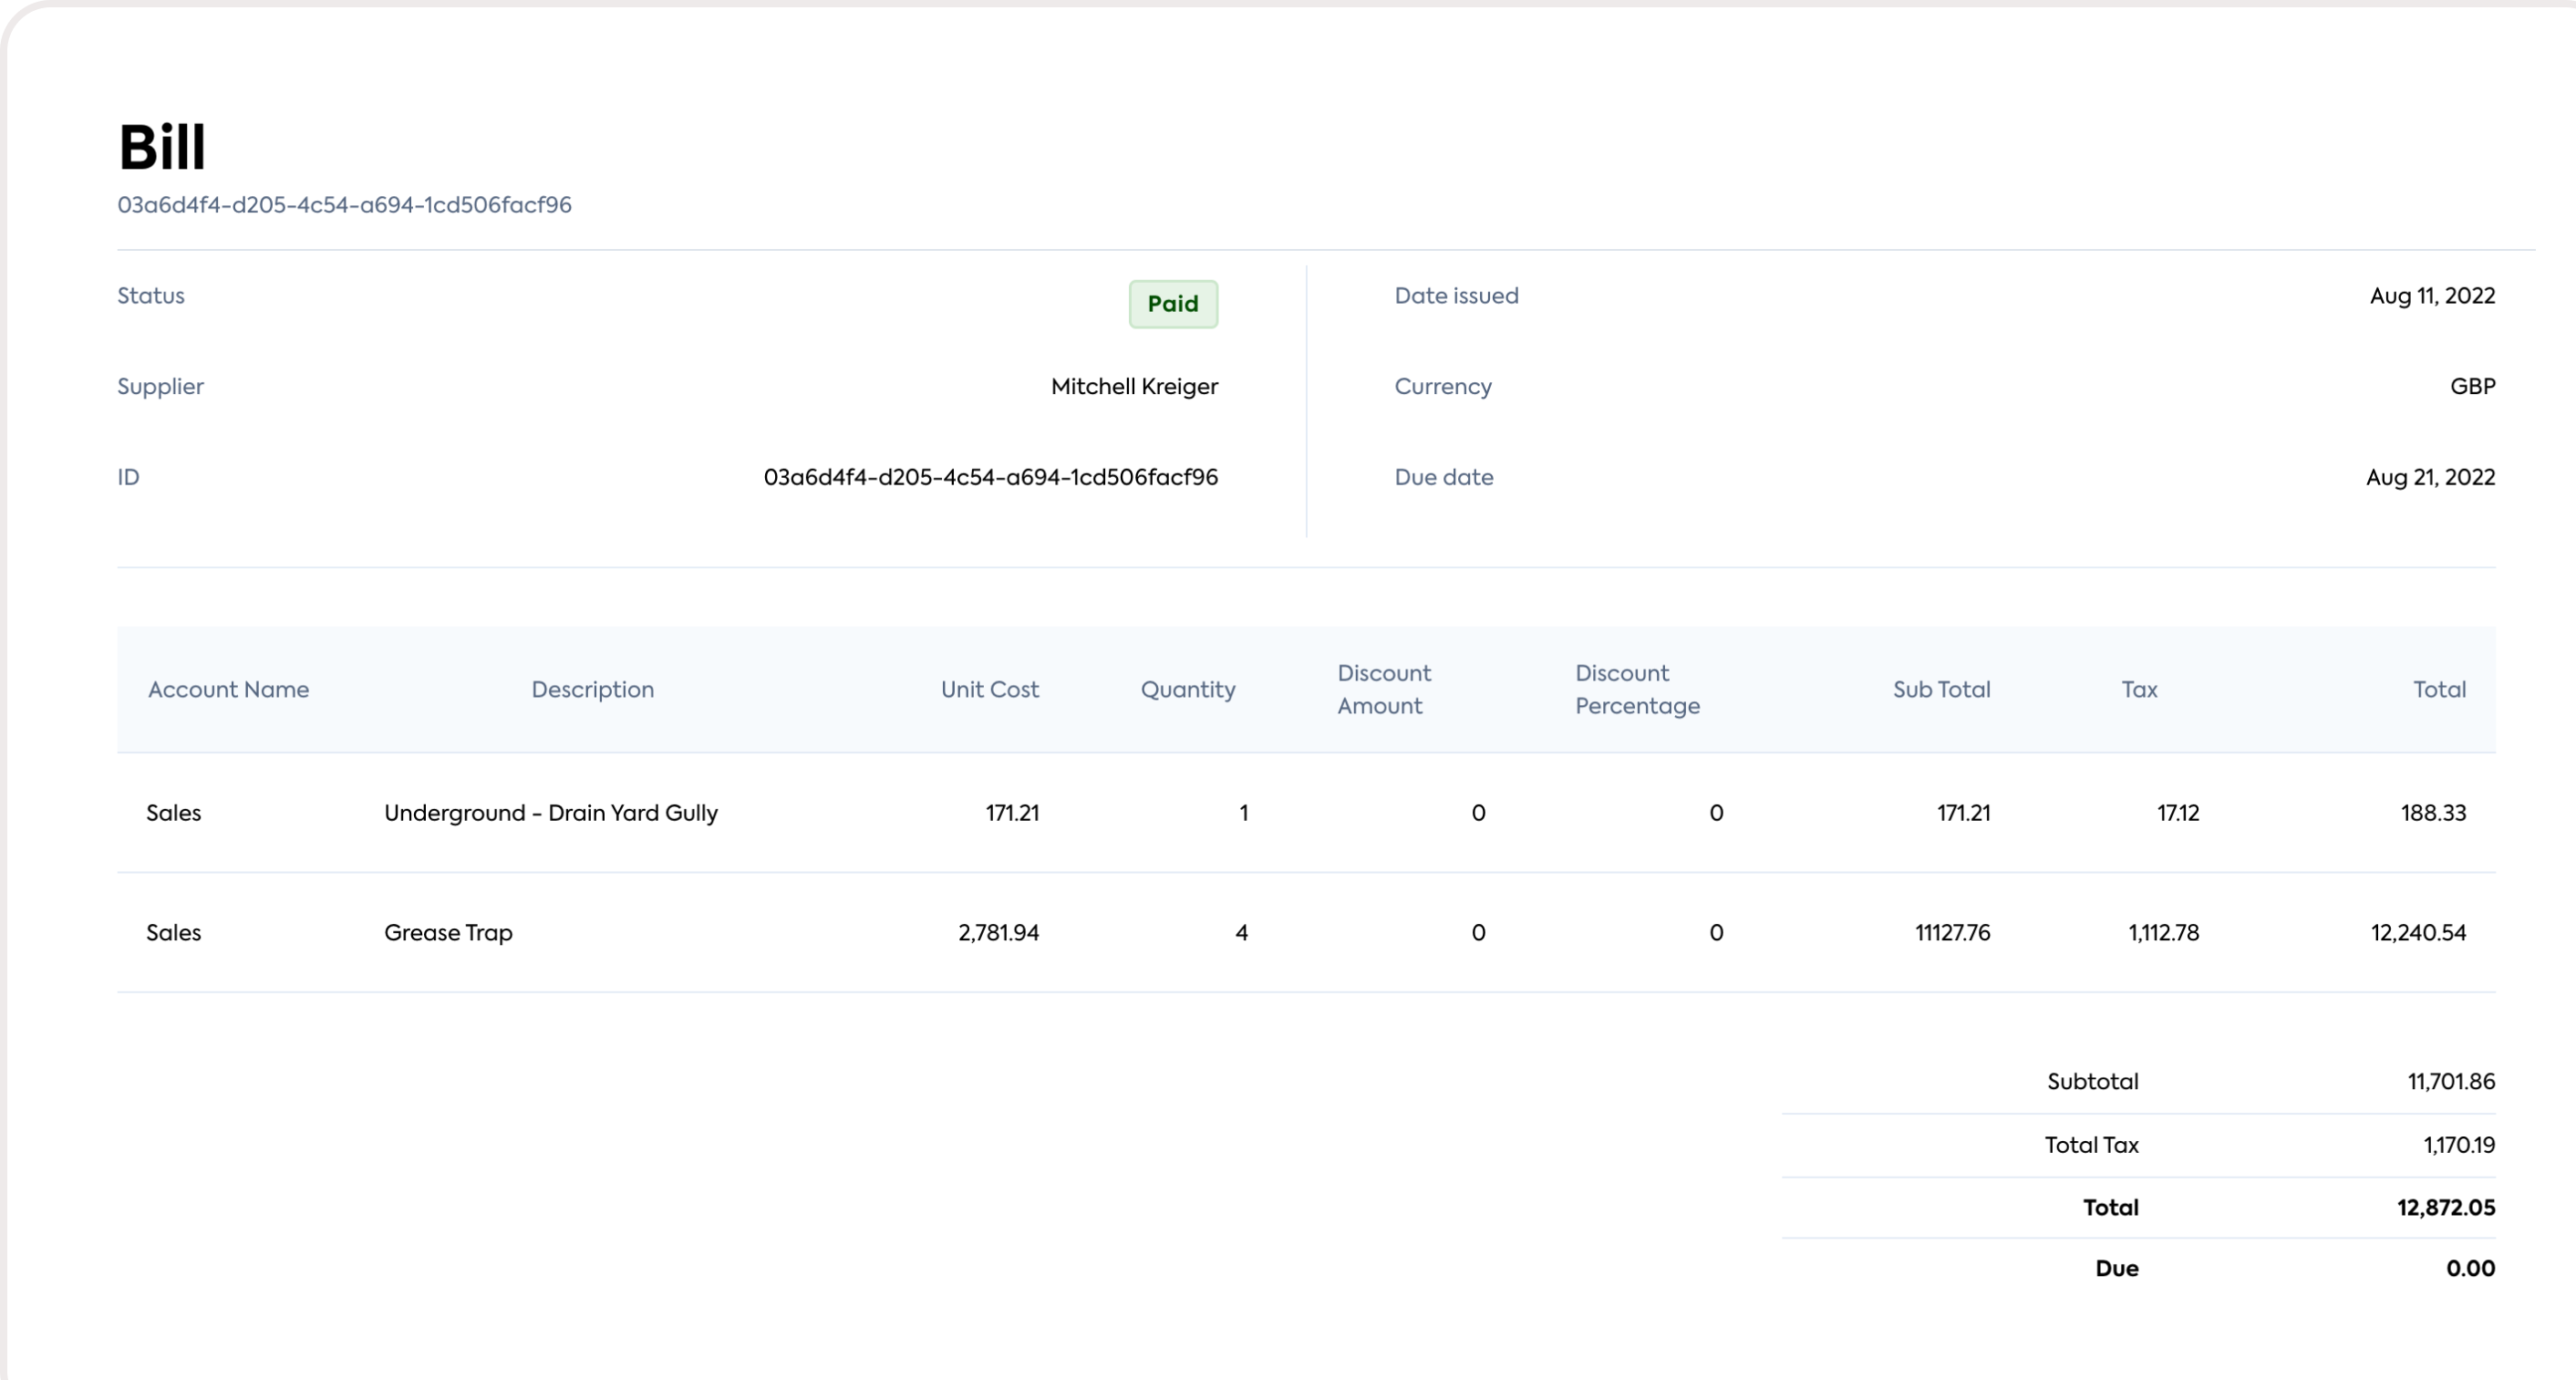The image size is (2576, 1380).
Task: Click the Quantity column header
Action: point(1187,689)
